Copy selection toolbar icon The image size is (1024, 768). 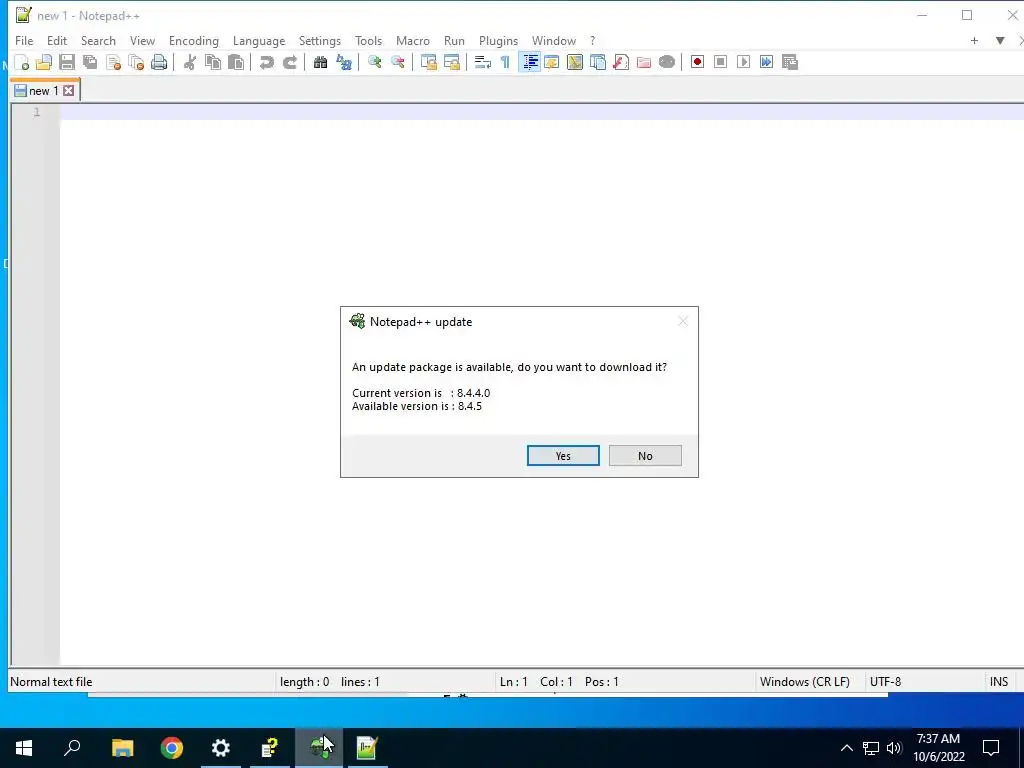(213, 63)
